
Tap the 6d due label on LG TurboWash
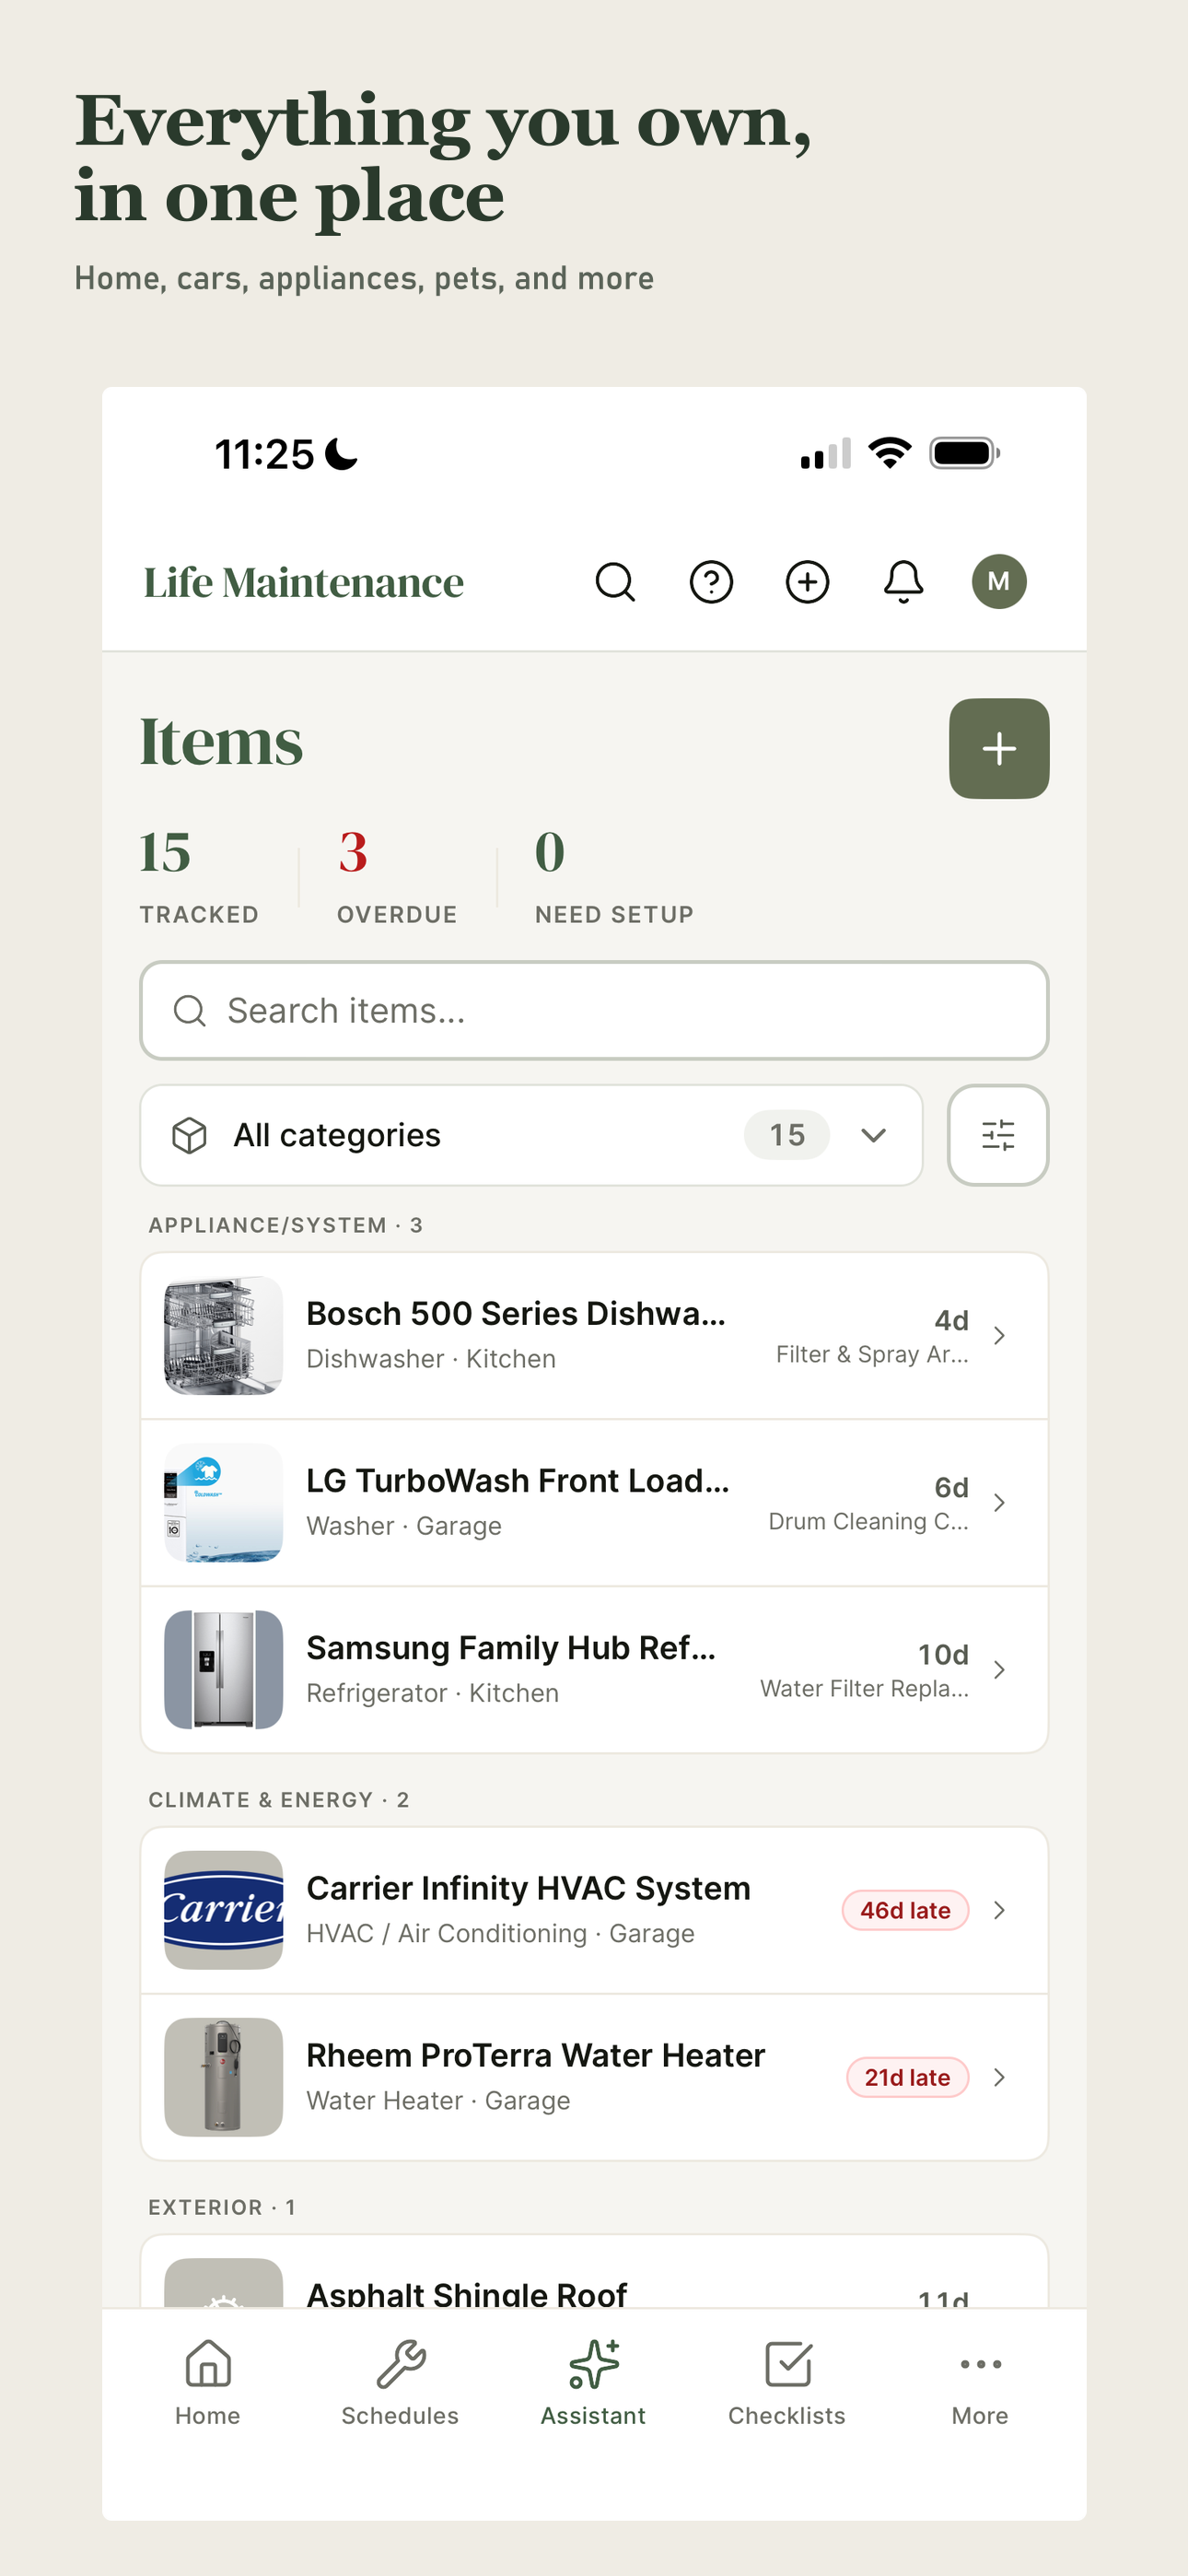click(x=951, y=1487)
